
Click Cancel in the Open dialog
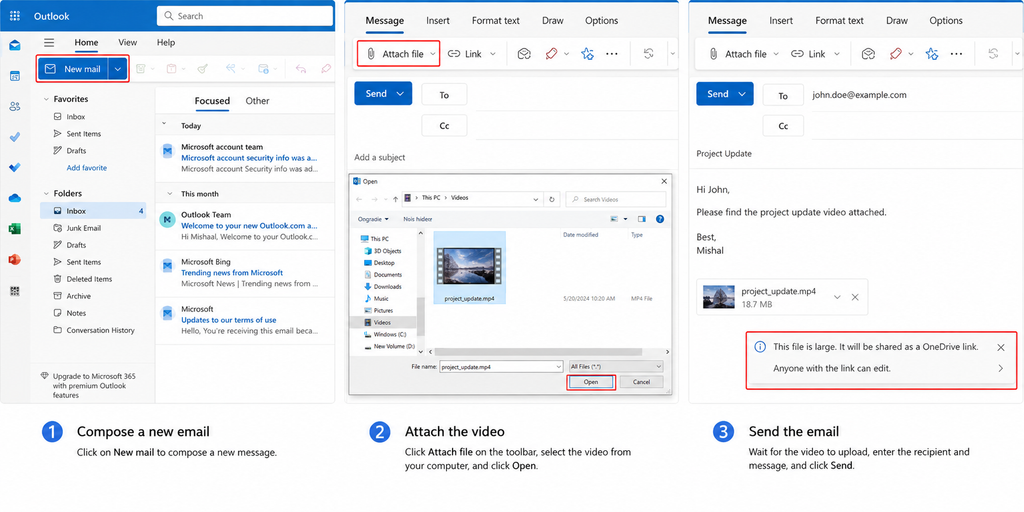(641, 382)
